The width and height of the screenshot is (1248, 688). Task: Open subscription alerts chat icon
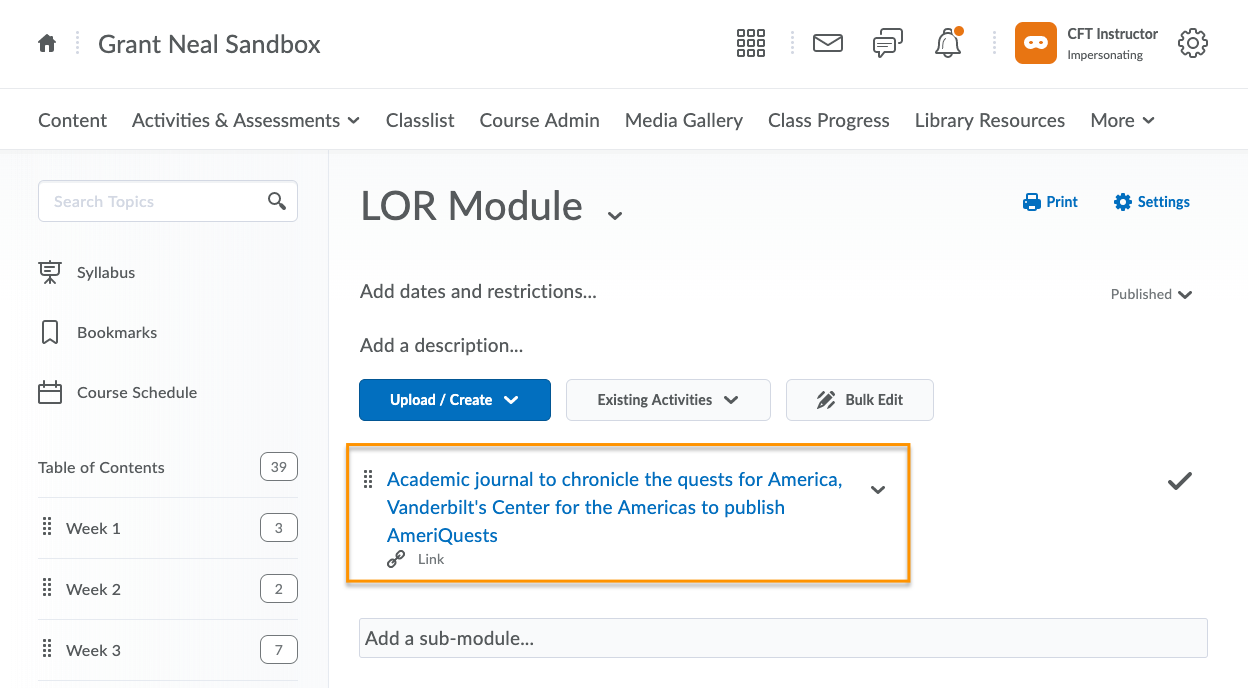[887, 43]
